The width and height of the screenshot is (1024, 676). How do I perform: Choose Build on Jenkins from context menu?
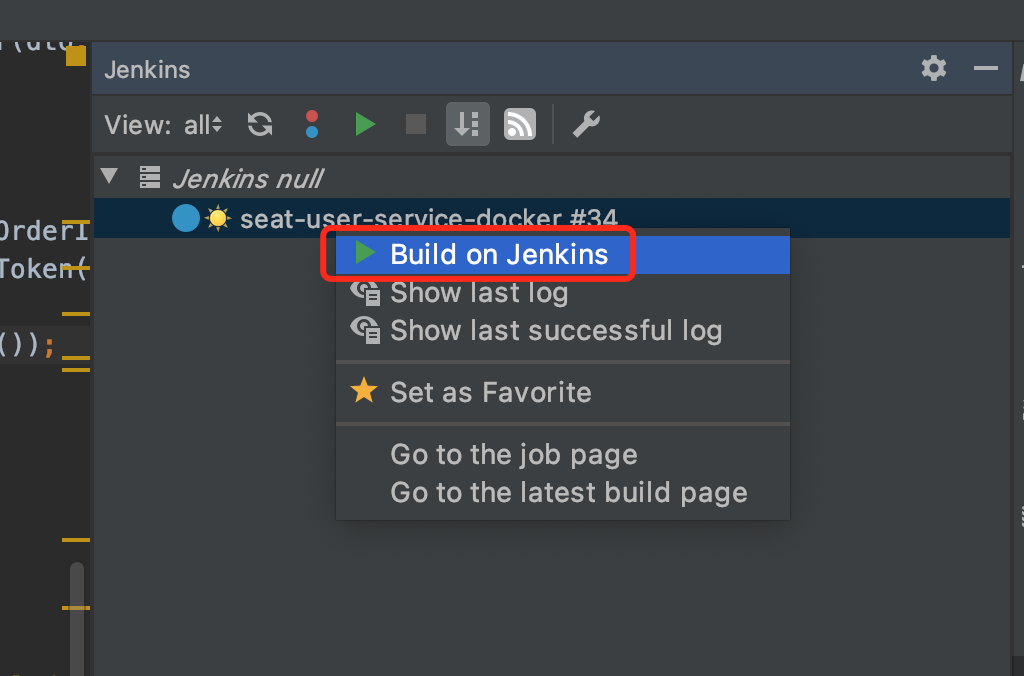(x=498, y=255)
